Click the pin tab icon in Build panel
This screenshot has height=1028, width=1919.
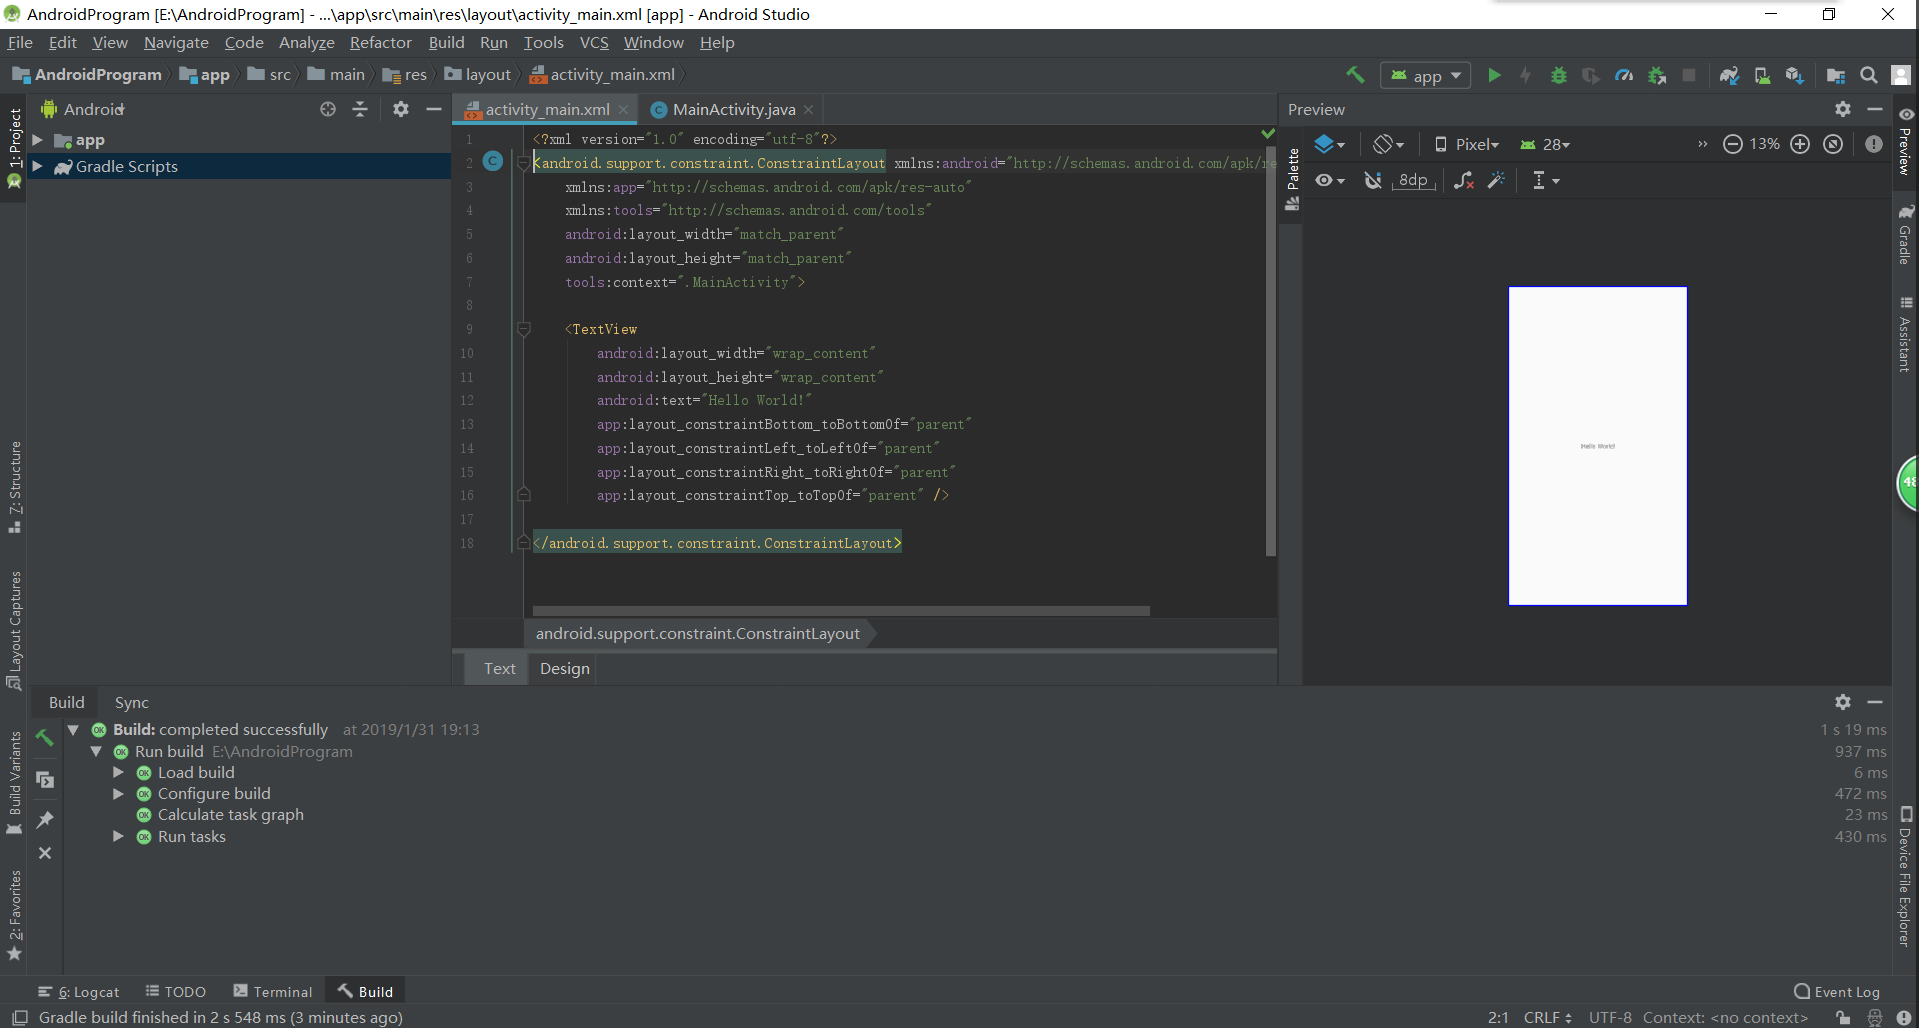[45, 820]
